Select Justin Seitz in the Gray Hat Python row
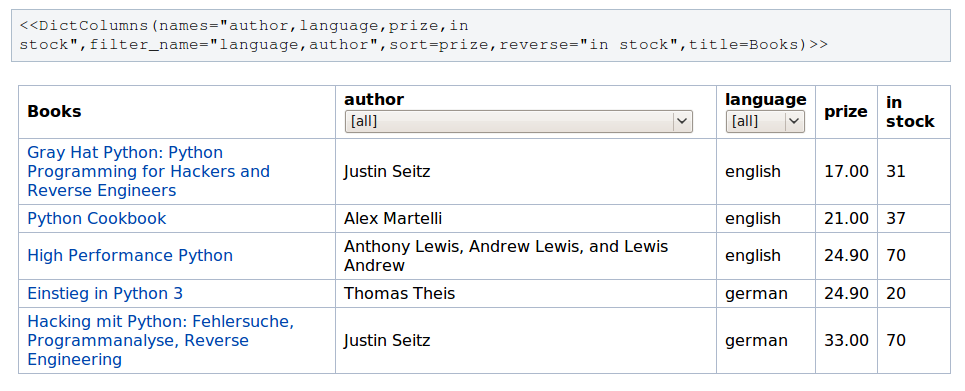Viewport: 965px width, 391px height. (x=387, y=171)
